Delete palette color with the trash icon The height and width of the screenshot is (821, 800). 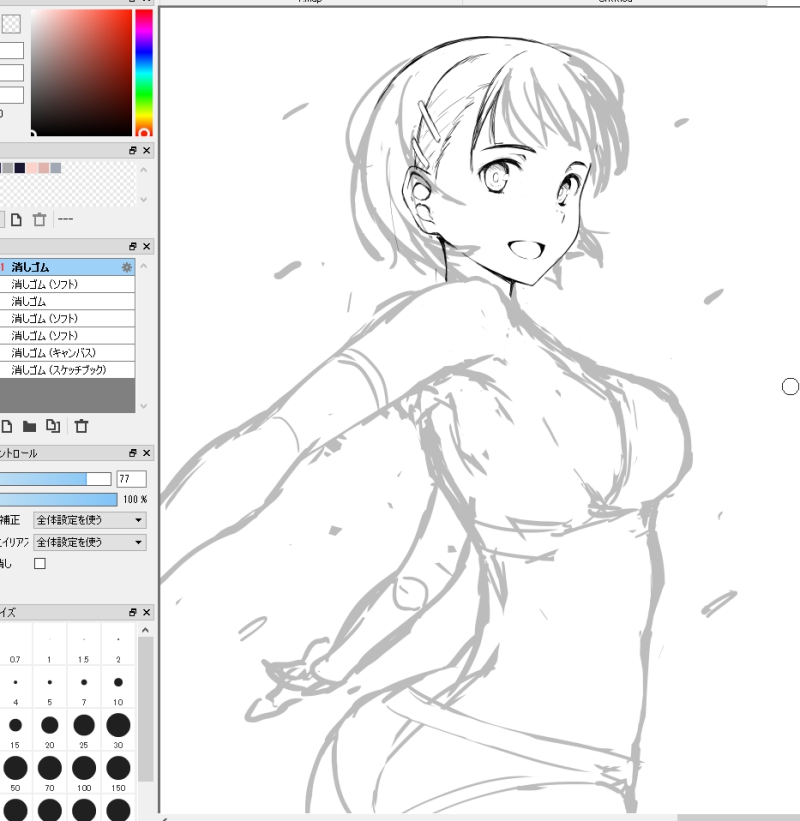[x=39, y=219]
